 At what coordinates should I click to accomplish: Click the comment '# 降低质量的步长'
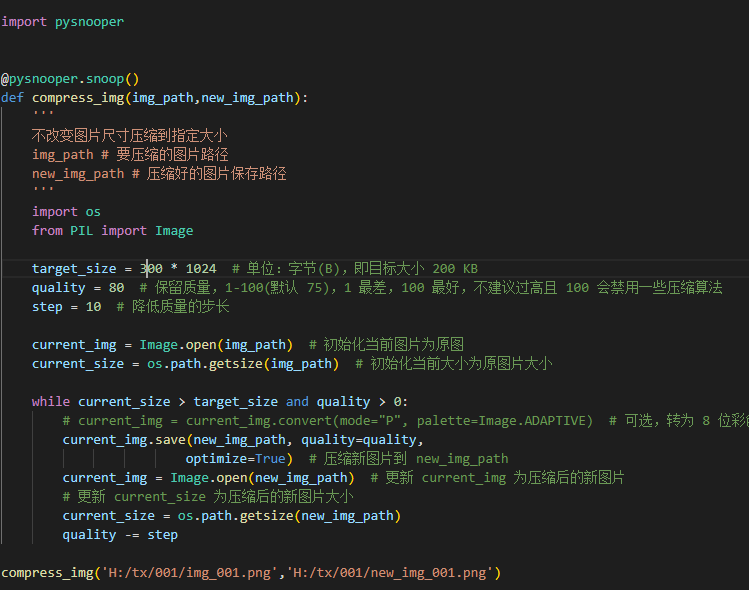(x=173, y=307)
